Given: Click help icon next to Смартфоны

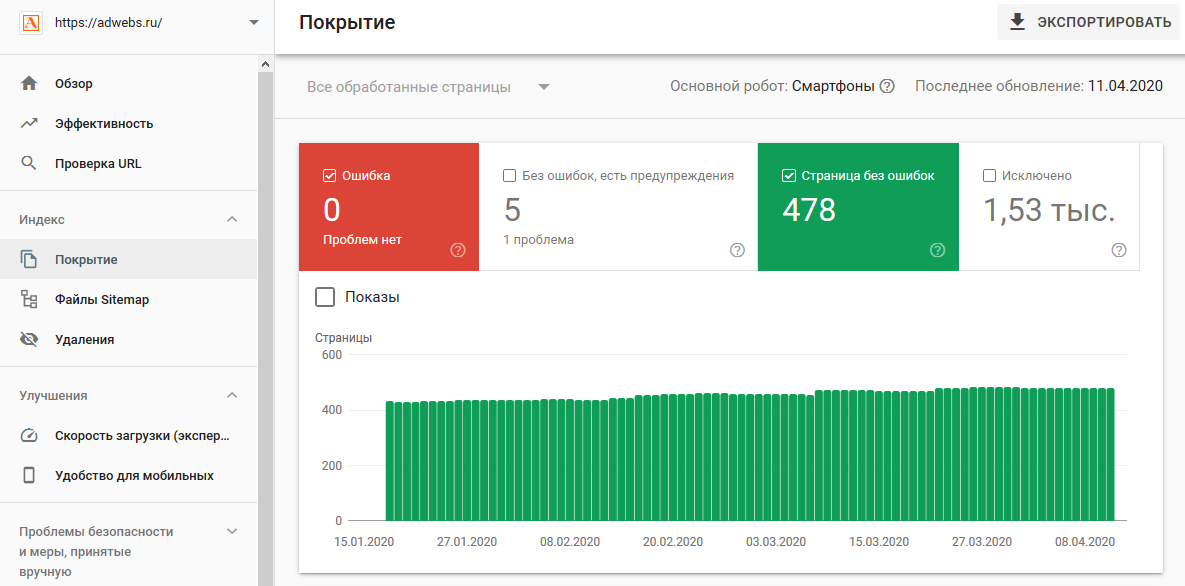Looking at the screenshot, I should (886, 87).
